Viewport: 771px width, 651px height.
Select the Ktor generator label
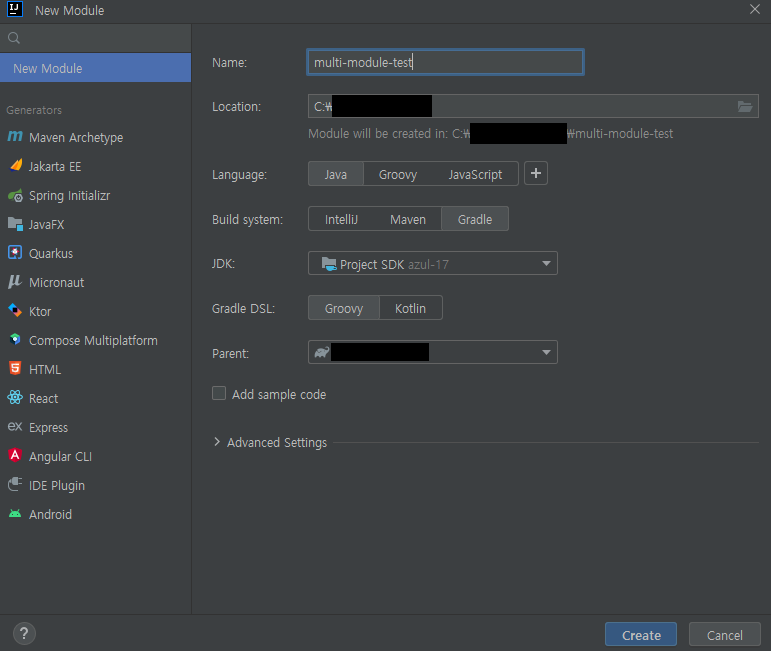40,312
